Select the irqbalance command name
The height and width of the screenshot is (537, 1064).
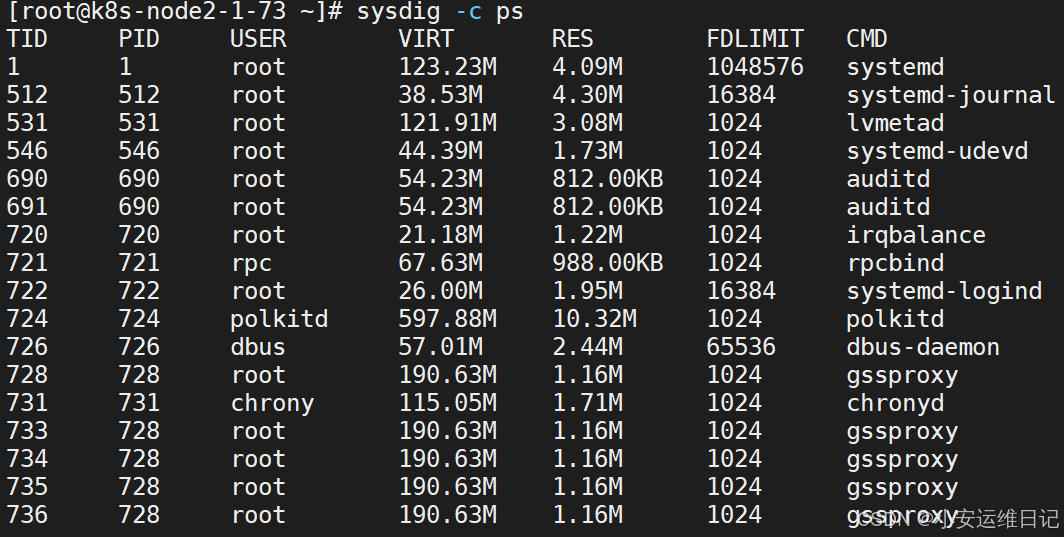(x=916, y=235)
